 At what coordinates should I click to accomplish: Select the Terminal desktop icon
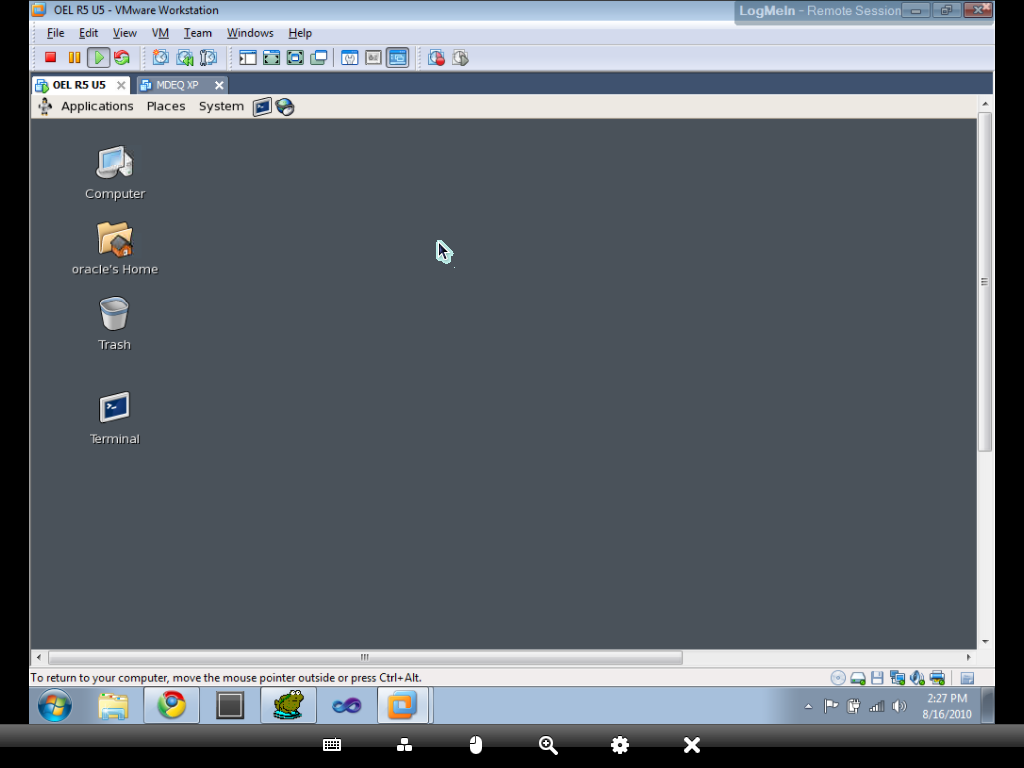click(x=114, y=418)
